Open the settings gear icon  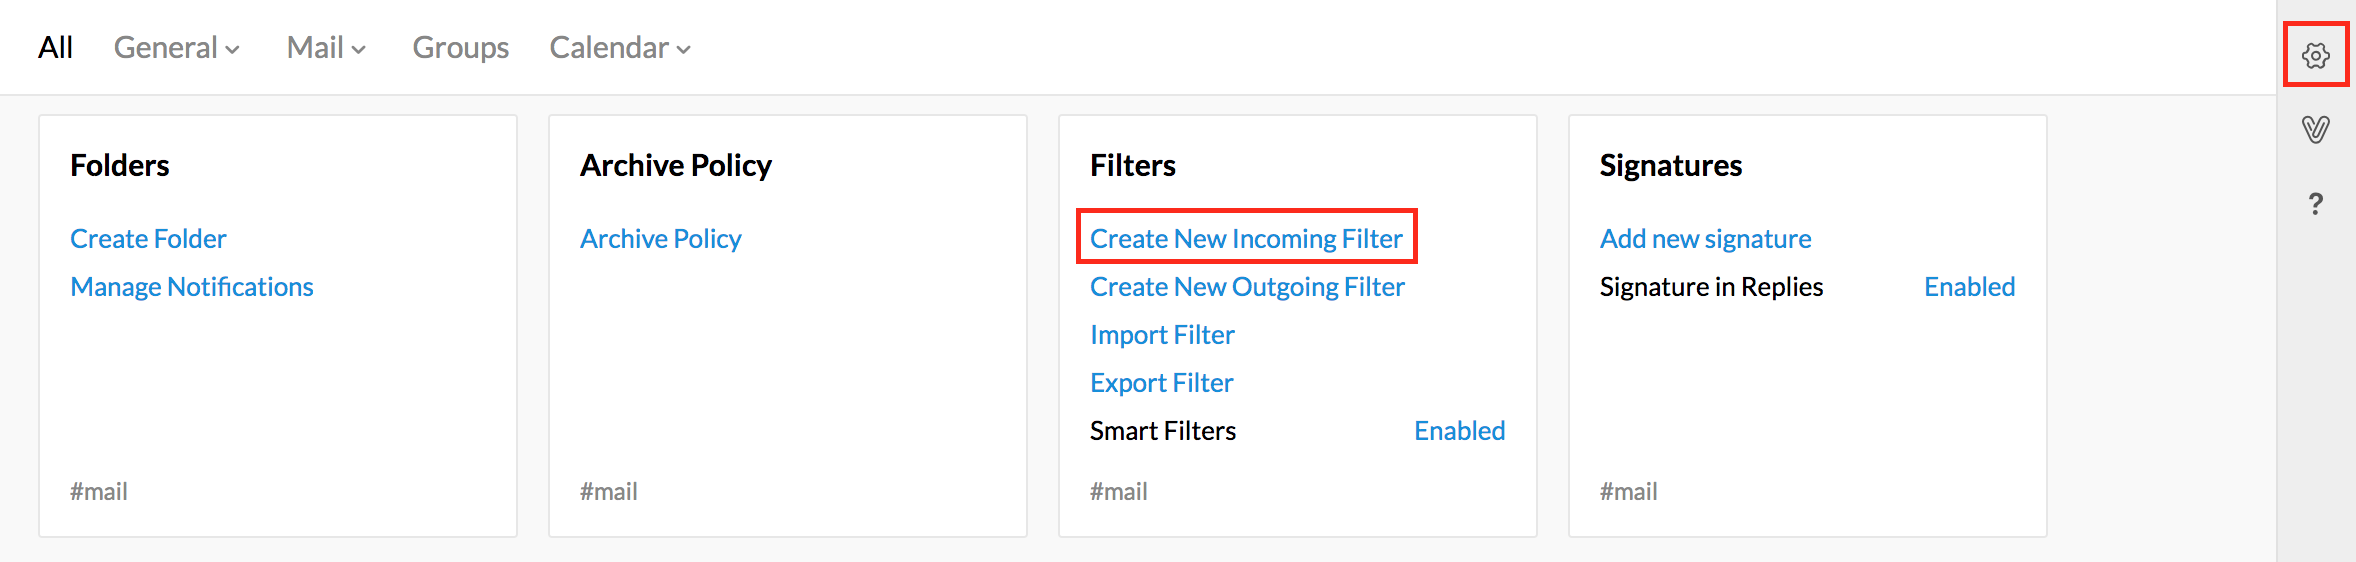click(2315, 55)
